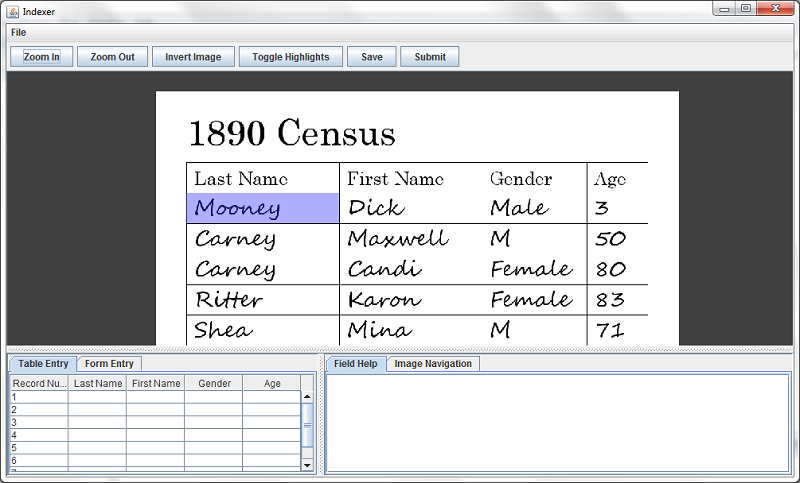Click the Zoom In button

(41, 57)
